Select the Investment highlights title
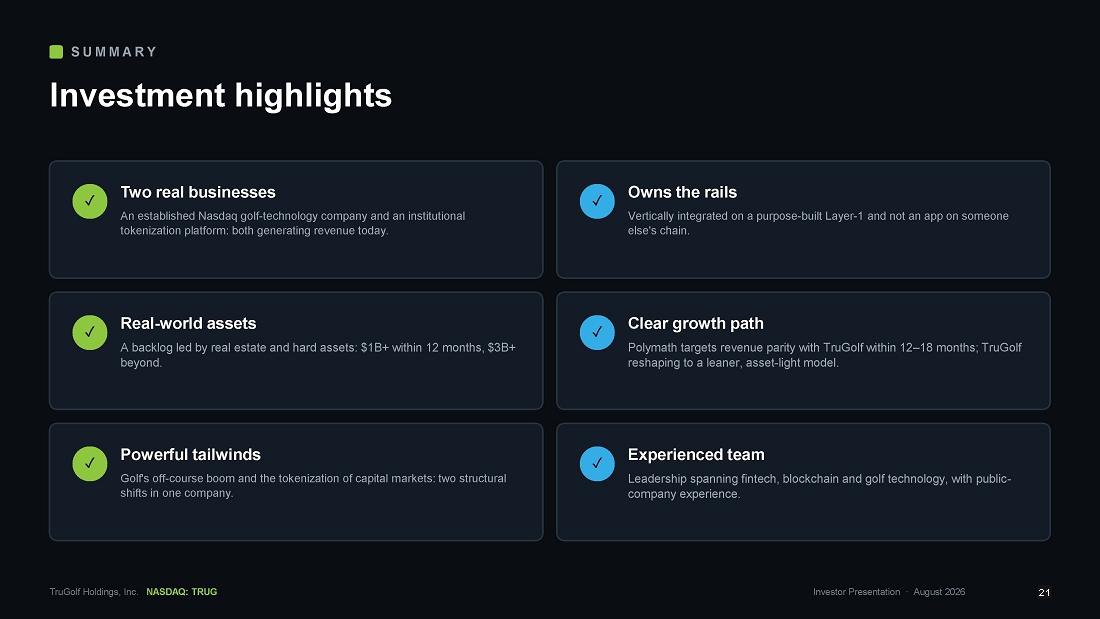This screenshot has width=1100, height=619. (220, 95)
